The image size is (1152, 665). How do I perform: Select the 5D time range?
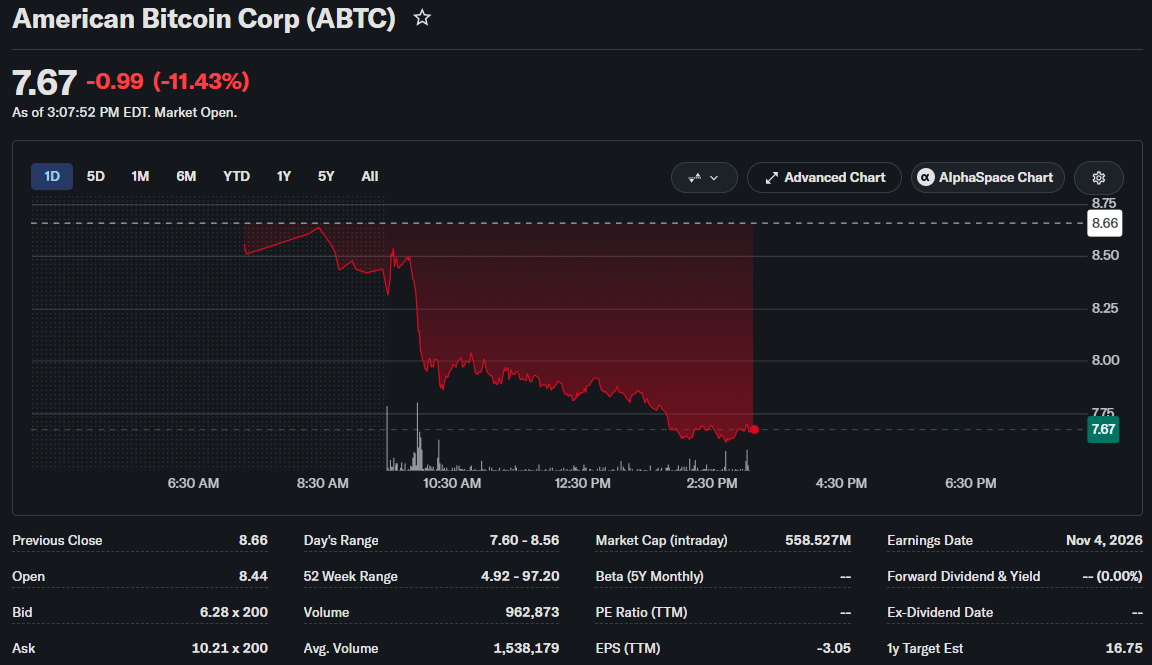coord(96,176)
